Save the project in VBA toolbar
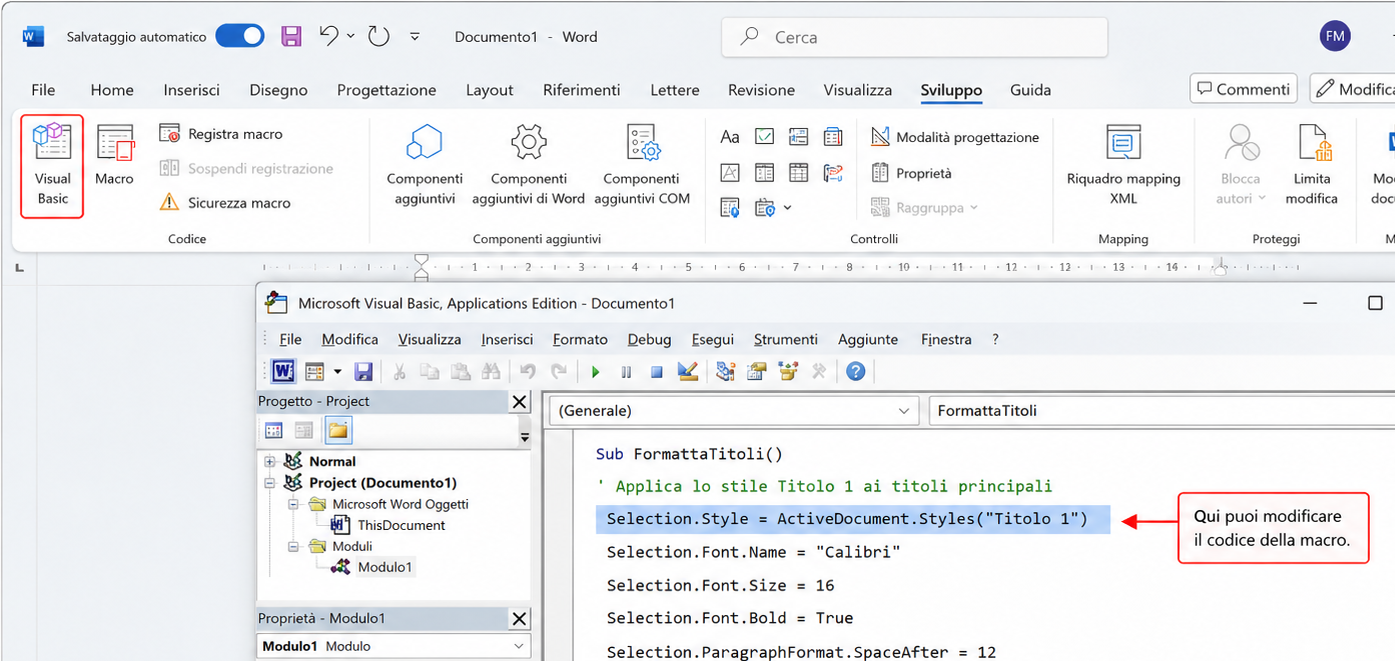1395x661 pixels. pyautogui.click(x=364, y=372)
